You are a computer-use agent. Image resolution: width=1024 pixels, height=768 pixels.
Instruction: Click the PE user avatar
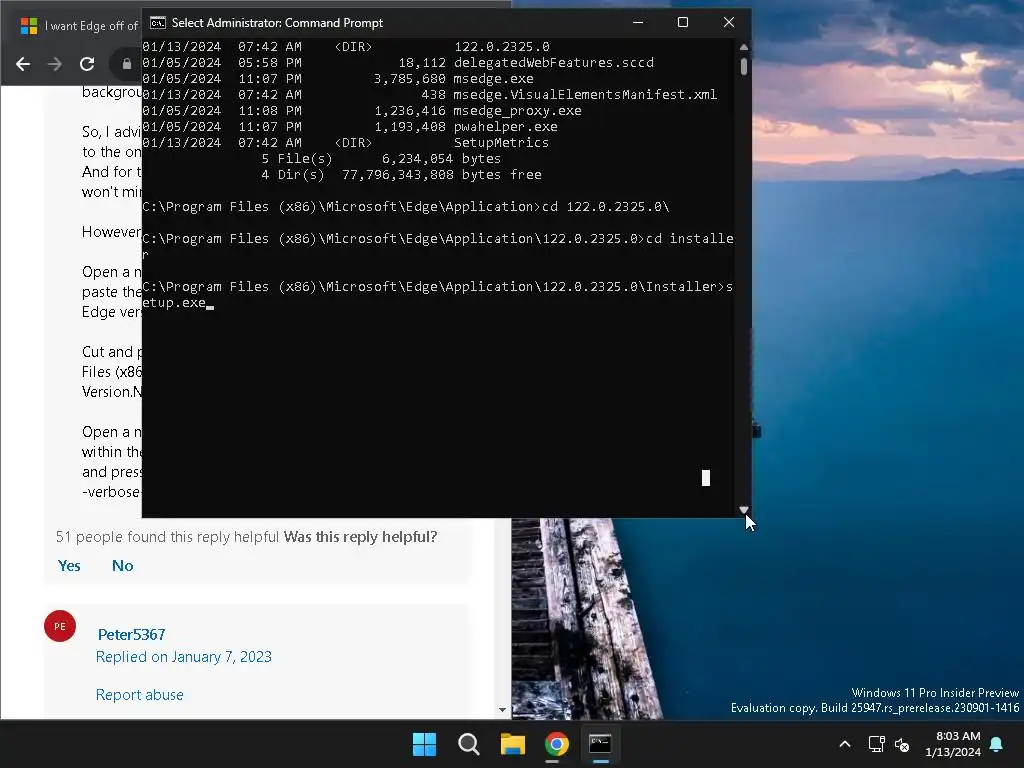coord(60,626)
